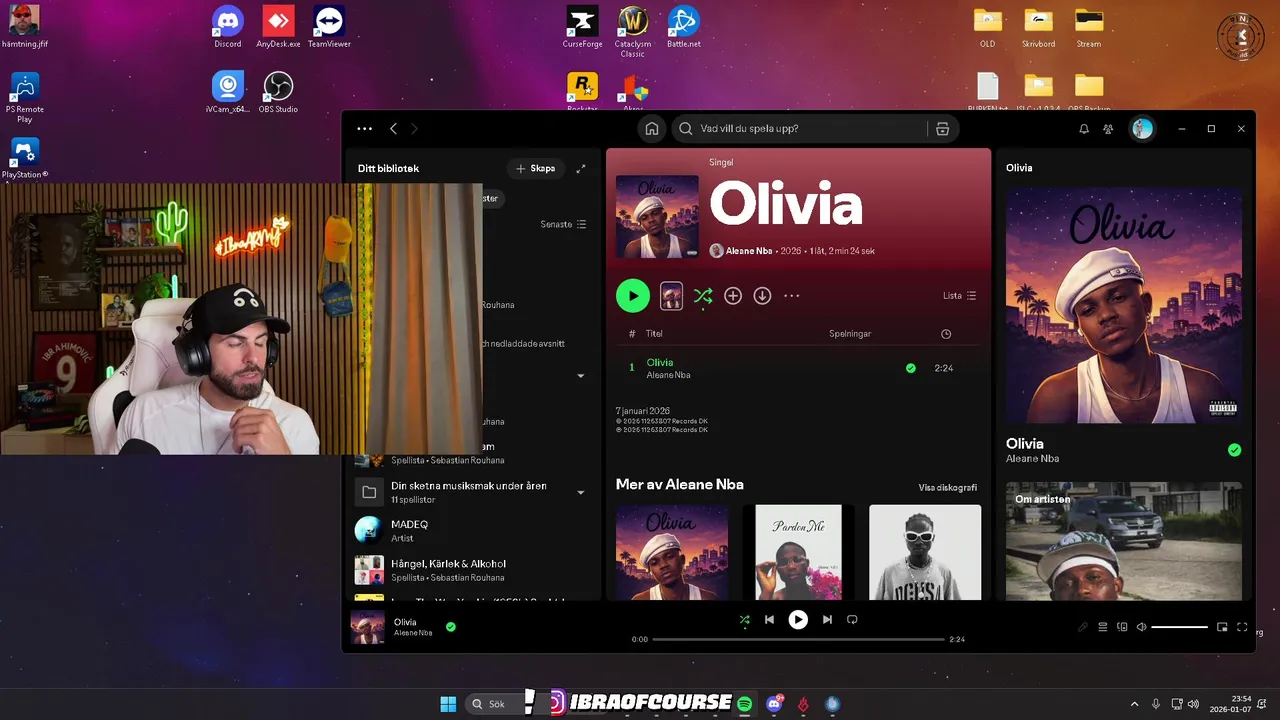Image resolution: width=1280 pixels, height=720 pixels.
Task: Toggle saved checkmark in right panel
Action: point(1234,450)
